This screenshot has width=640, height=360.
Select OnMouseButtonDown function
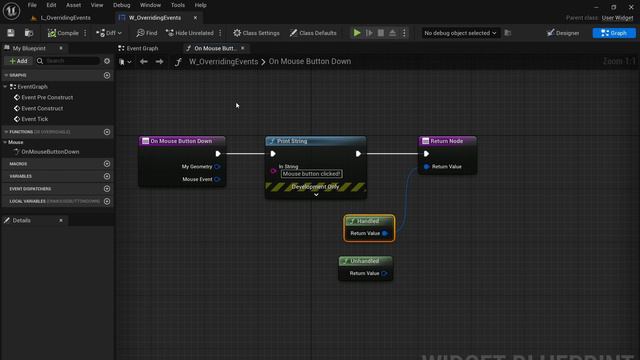(x=50, y=152)
